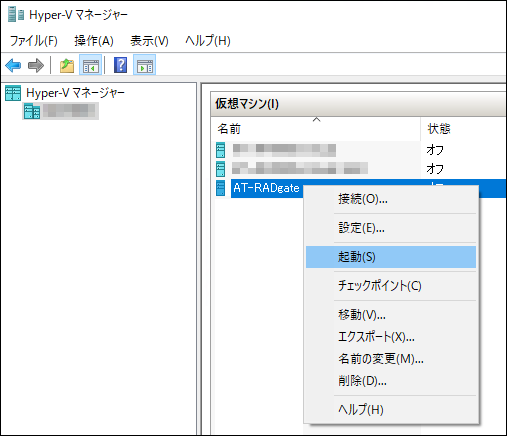Select the first blurred virtual machine name
The height and width of the screenshot is (436, 507).
(x=284, y=150)
